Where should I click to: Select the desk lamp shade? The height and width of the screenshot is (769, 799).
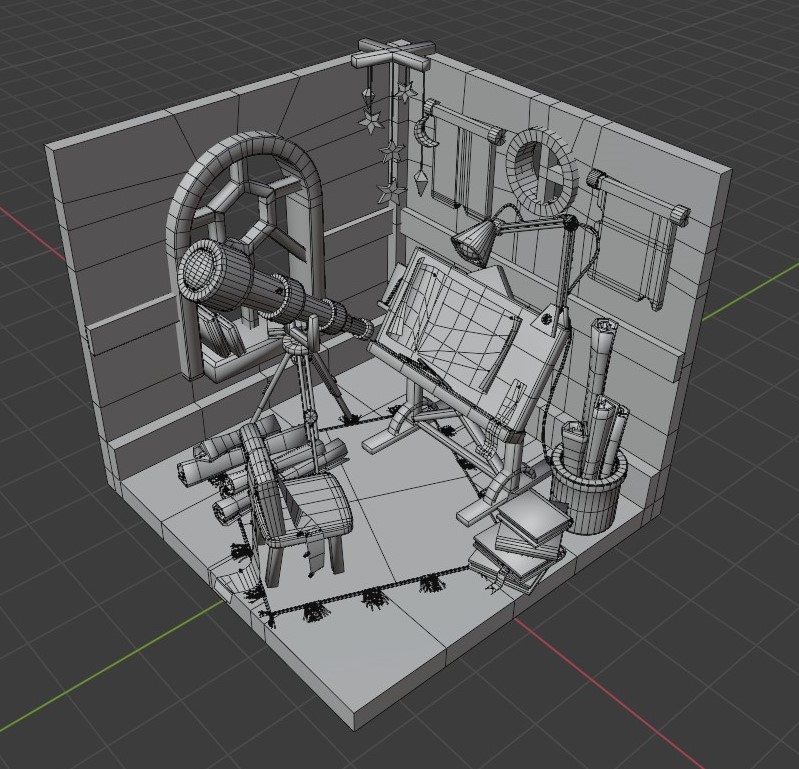coord(478,241)
